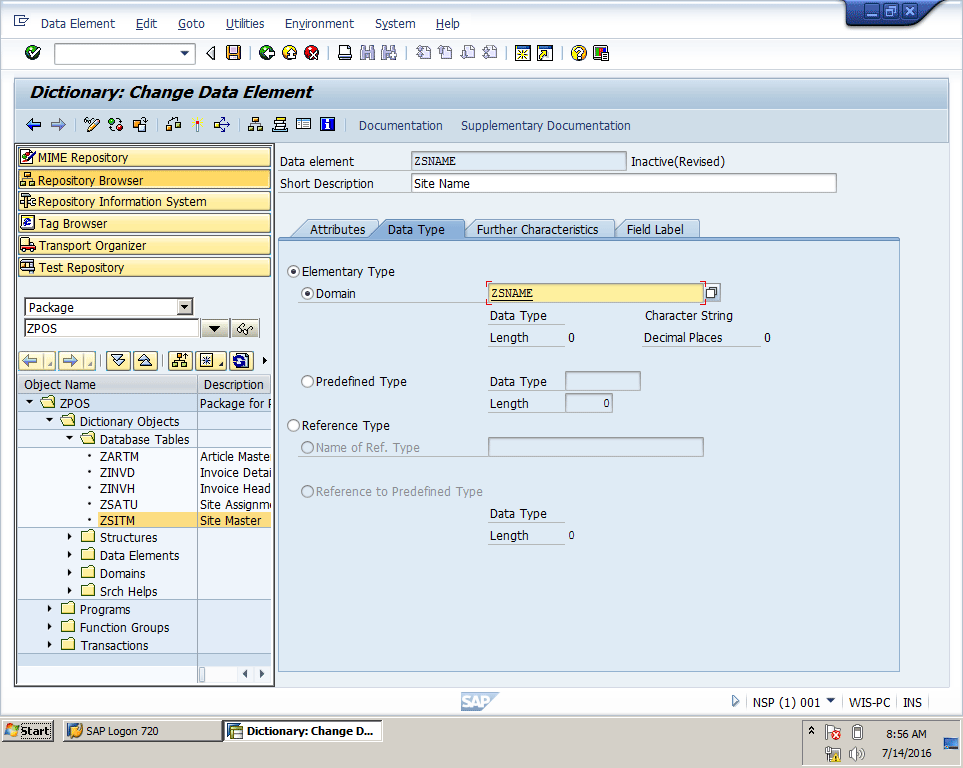Click the green Enter checkmark icon

(33, 53)
